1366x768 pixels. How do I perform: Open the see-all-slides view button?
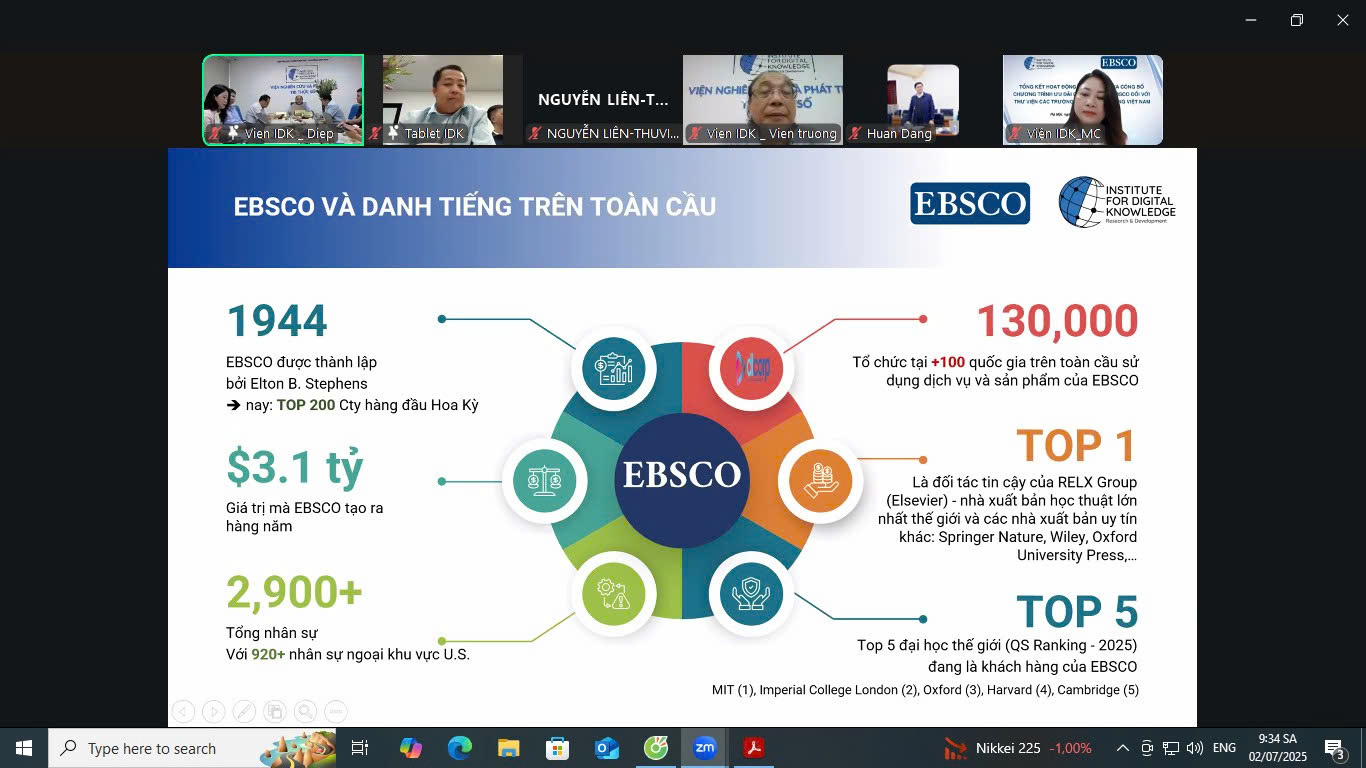(x=275, y=711)
